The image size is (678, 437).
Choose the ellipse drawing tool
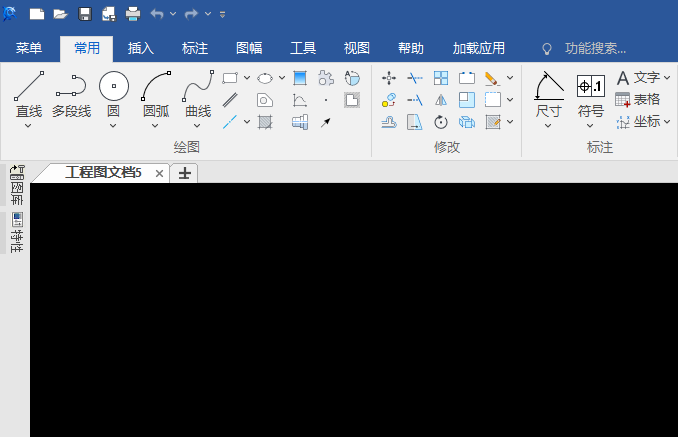[265, 78]
